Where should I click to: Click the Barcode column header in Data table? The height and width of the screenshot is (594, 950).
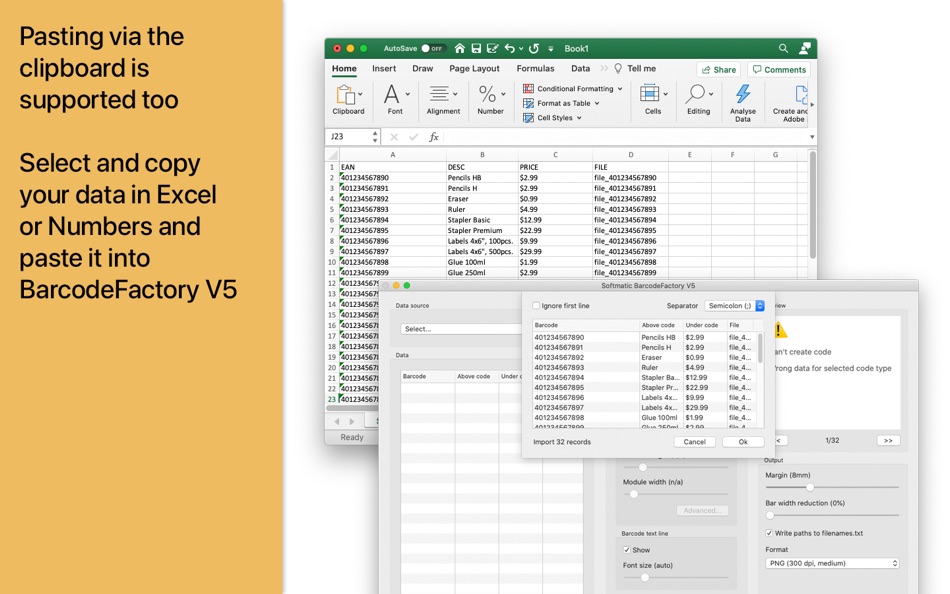pyautogui.click(x=427, y=376)
